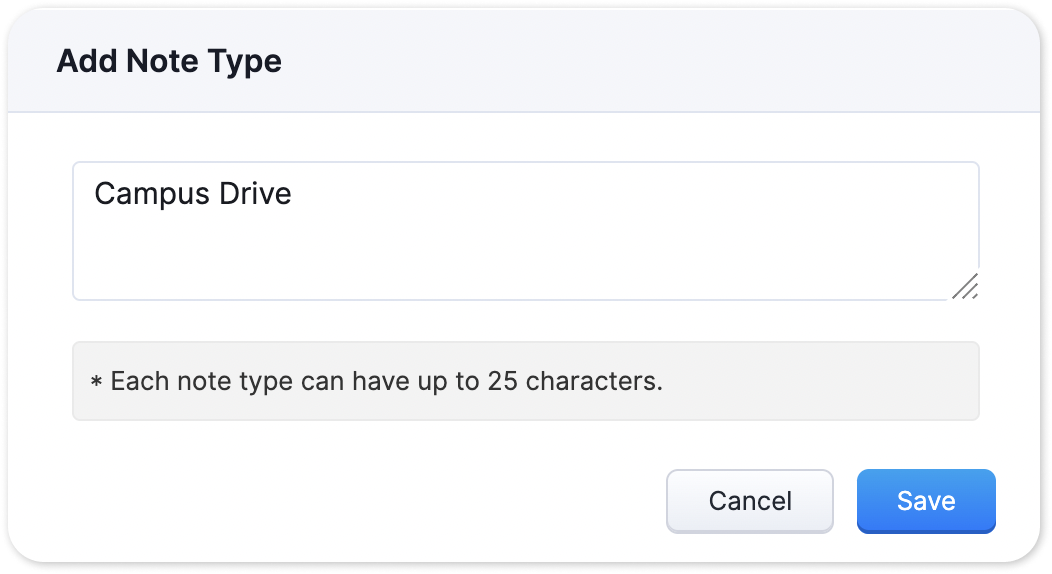Image resolution: width=1052 pixels, height=574 pixels.
Task: Click empty footer area left of Cancel
Action: (x=350, y=501)
